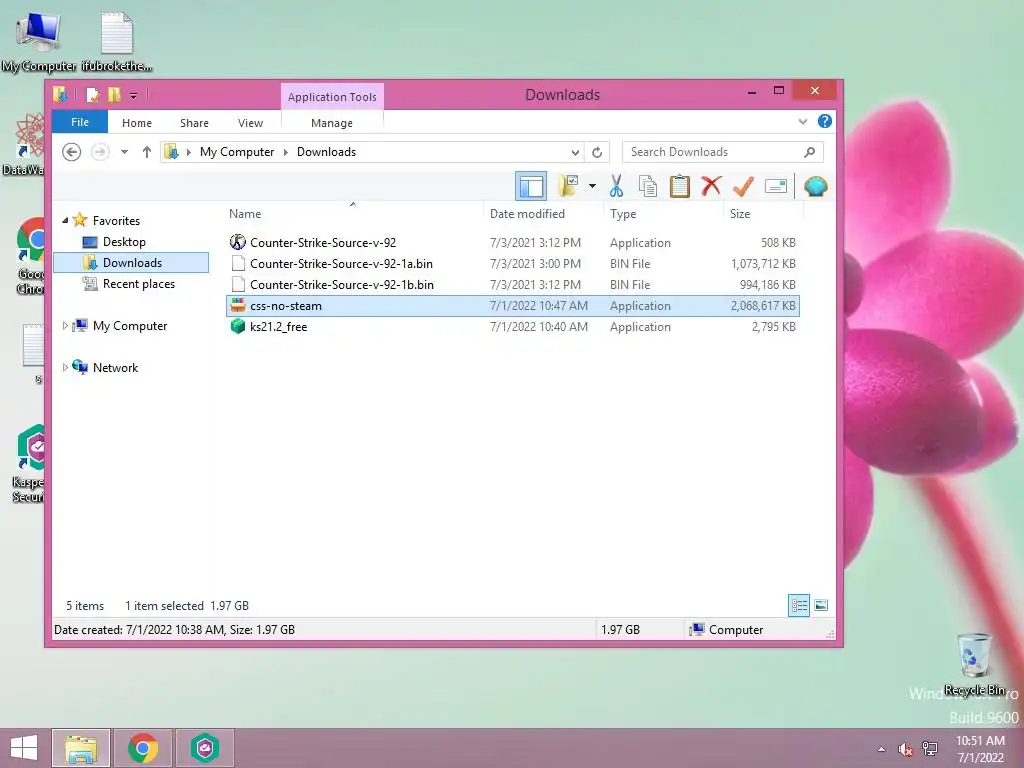This screenshot has width=1024, height=768.
Task: Open the File menu
Action: pyautogui.click(x=80, y=122)
